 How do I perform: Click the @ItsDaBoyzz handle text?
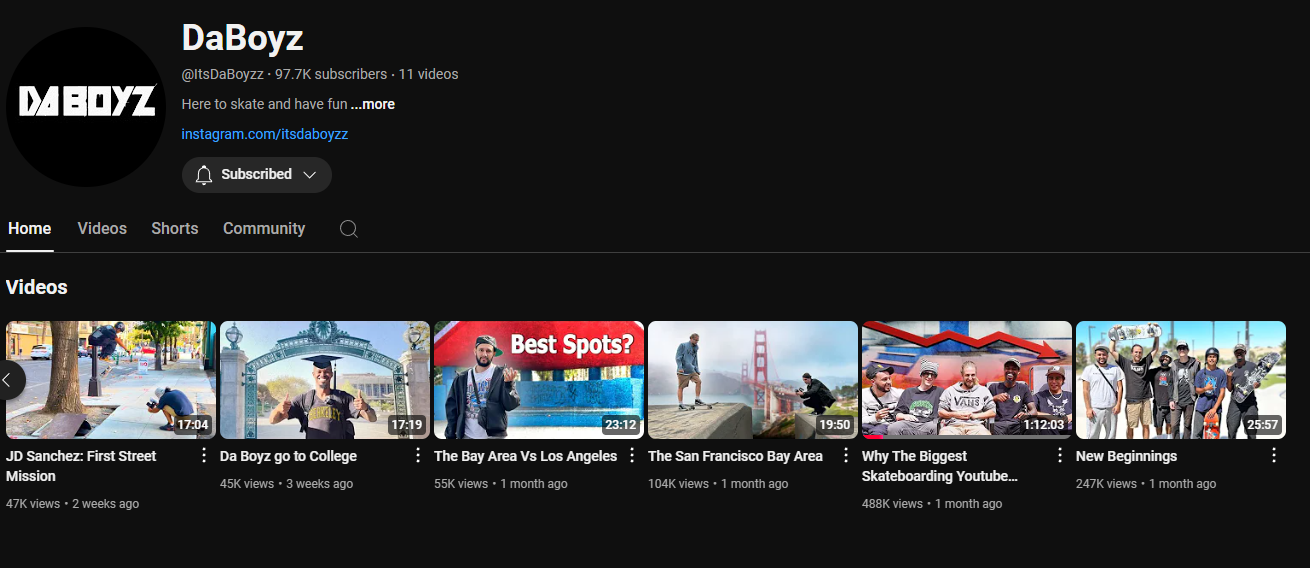click(223, 74)
